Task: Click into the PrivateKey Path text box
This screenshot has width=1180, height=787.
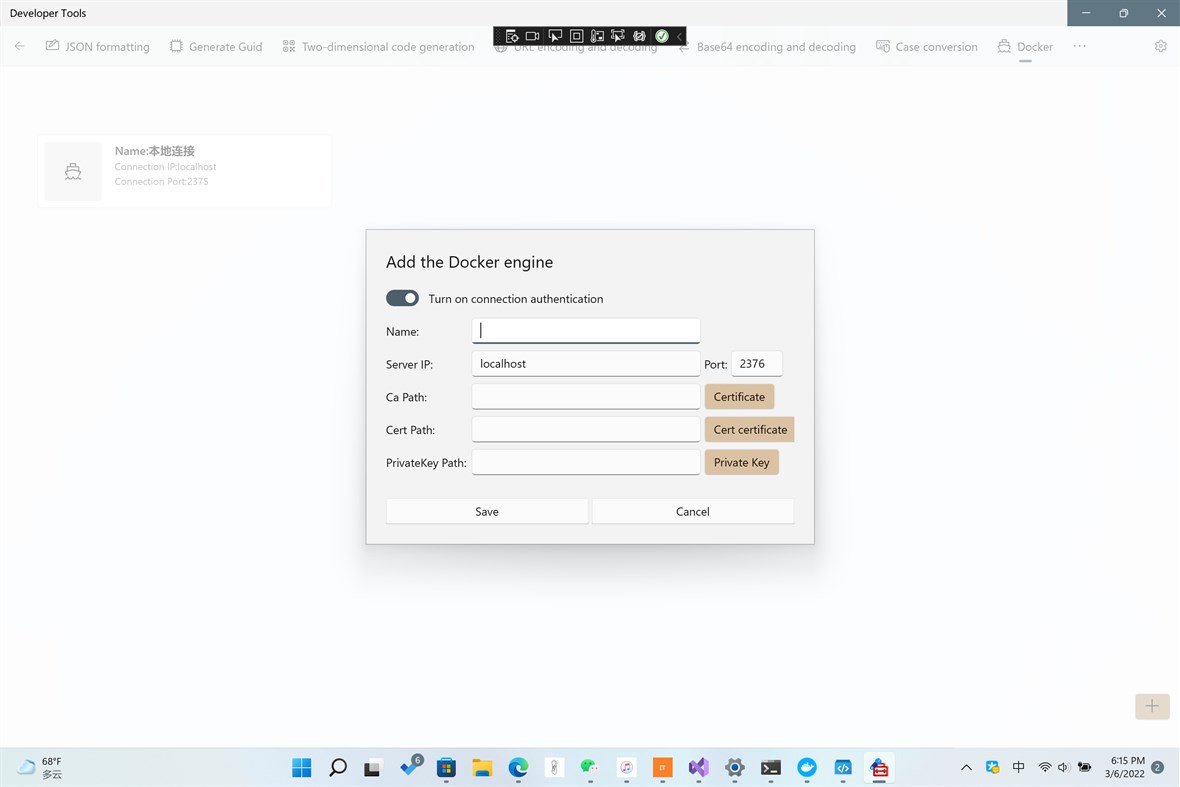Action: point(585,463)
